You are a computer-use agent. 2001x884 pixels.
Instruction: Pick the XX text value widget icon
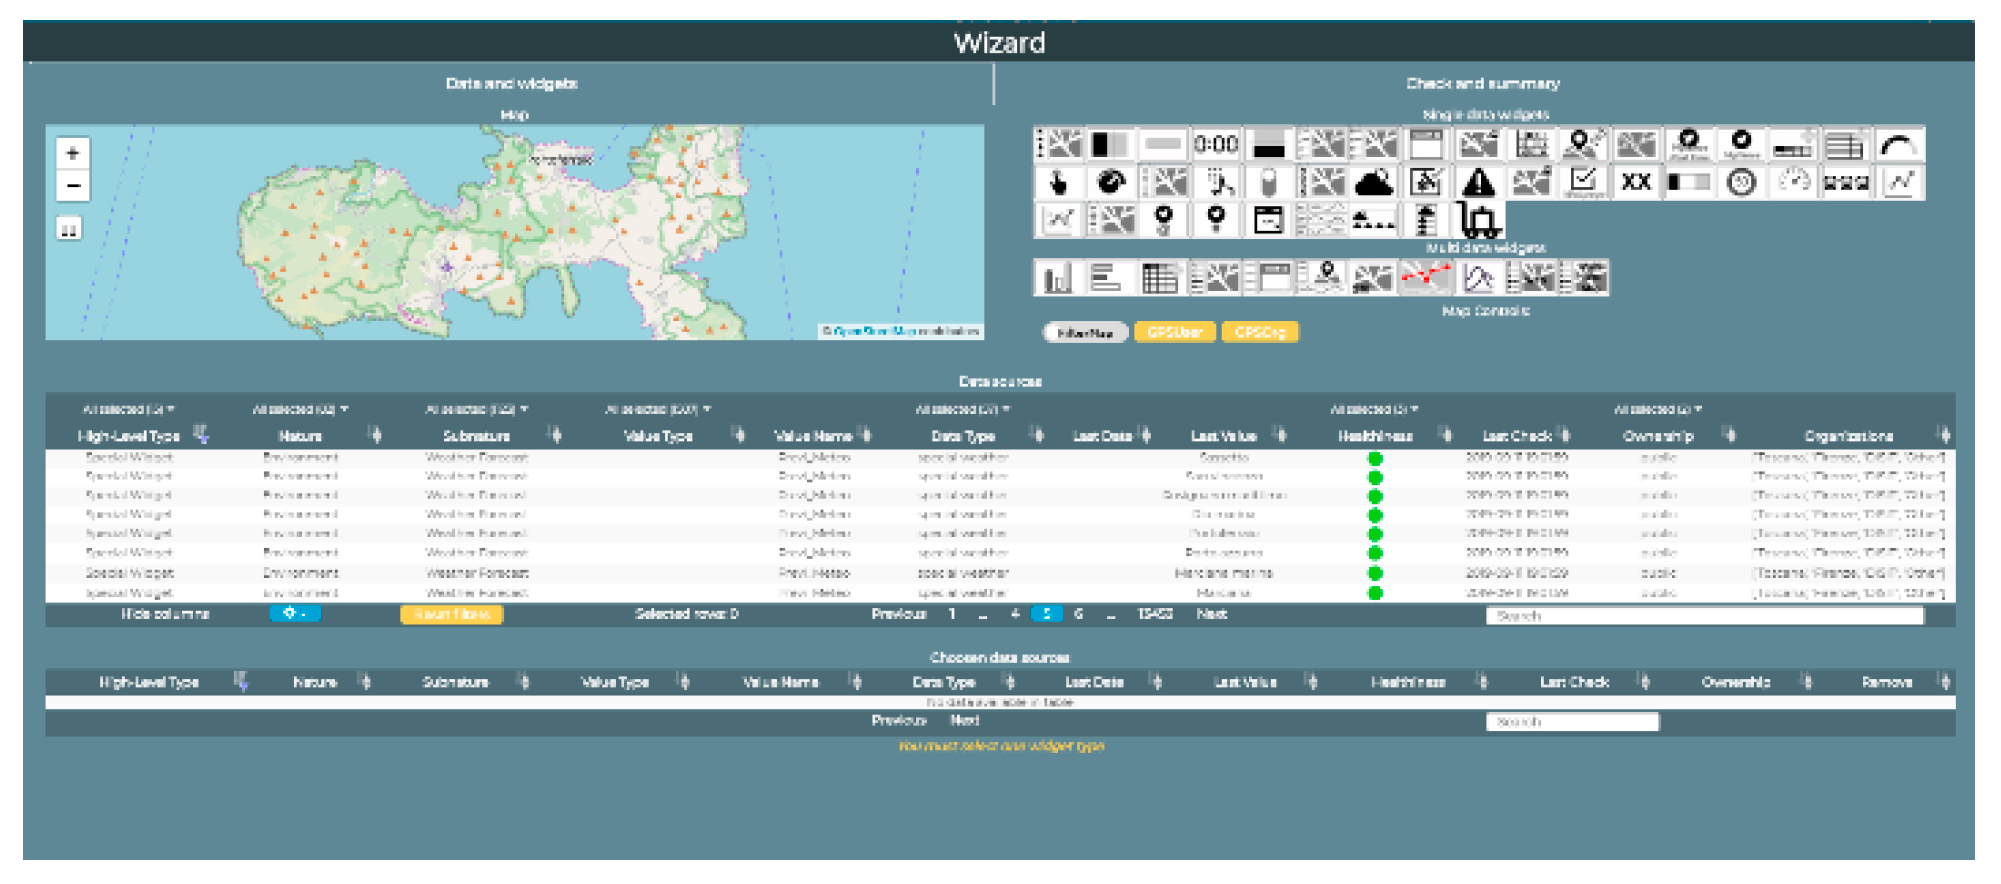click(x=1635, y=183)
